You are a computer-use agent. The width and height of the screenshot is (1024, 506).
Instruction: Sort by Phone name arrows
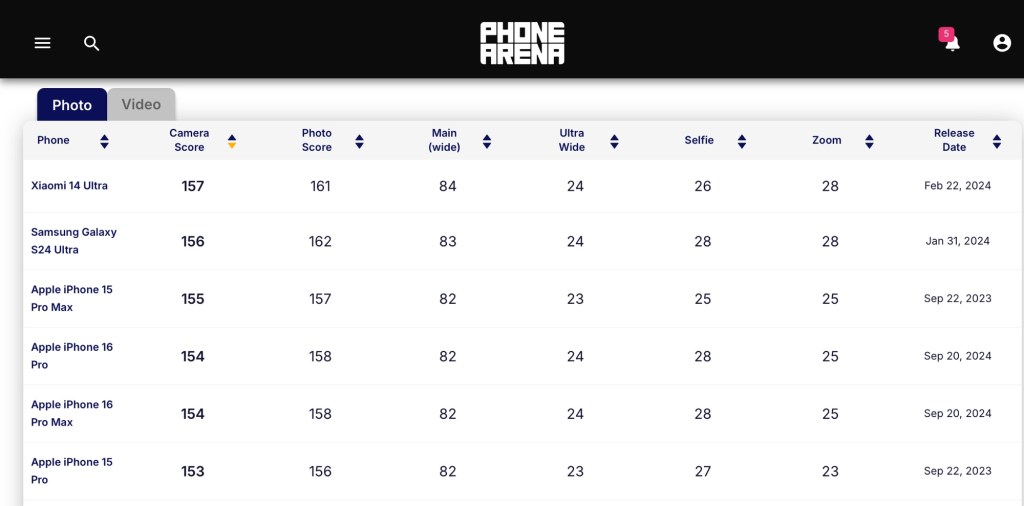[x=104, y=141]
